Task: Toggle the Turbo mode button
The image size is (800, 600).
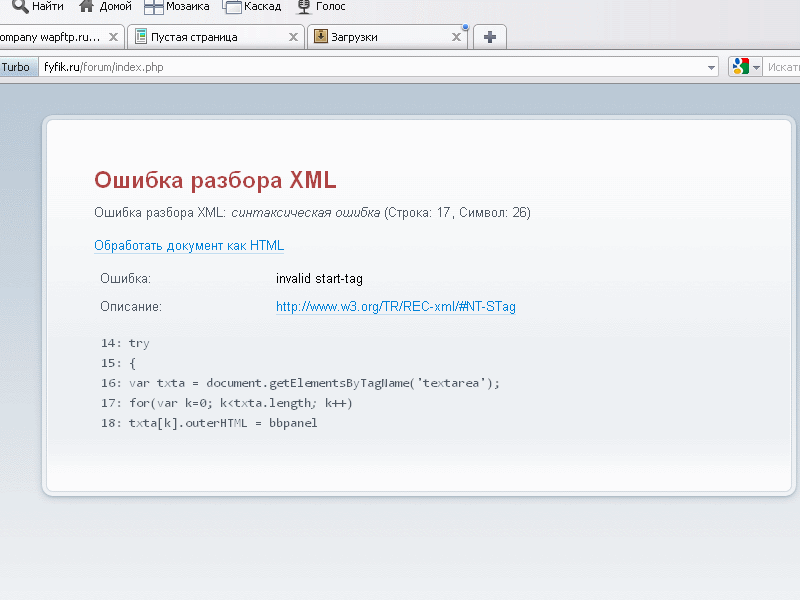Action: click(x=16, y=67)
